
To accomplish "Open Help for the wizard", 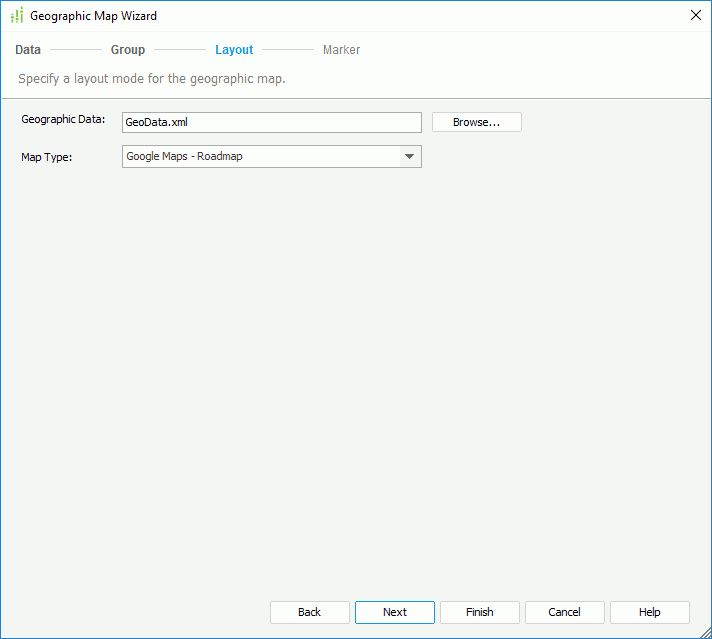I will click(x=649, y=612).
